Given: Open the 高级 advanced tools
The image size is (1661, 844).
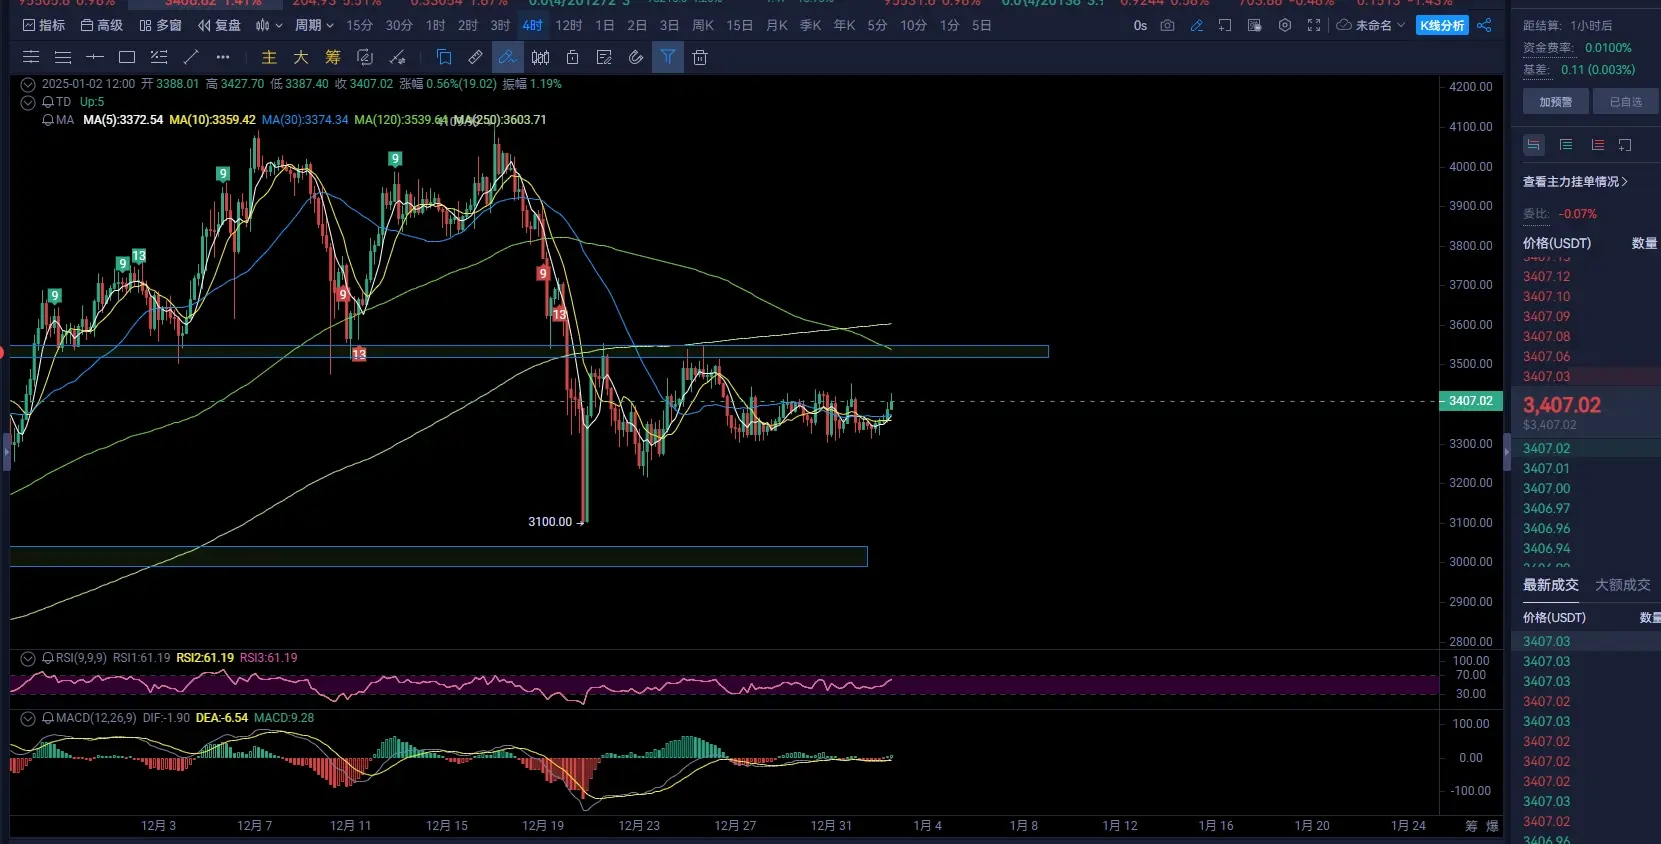Looking at the screenshot, I should (101, 25).
